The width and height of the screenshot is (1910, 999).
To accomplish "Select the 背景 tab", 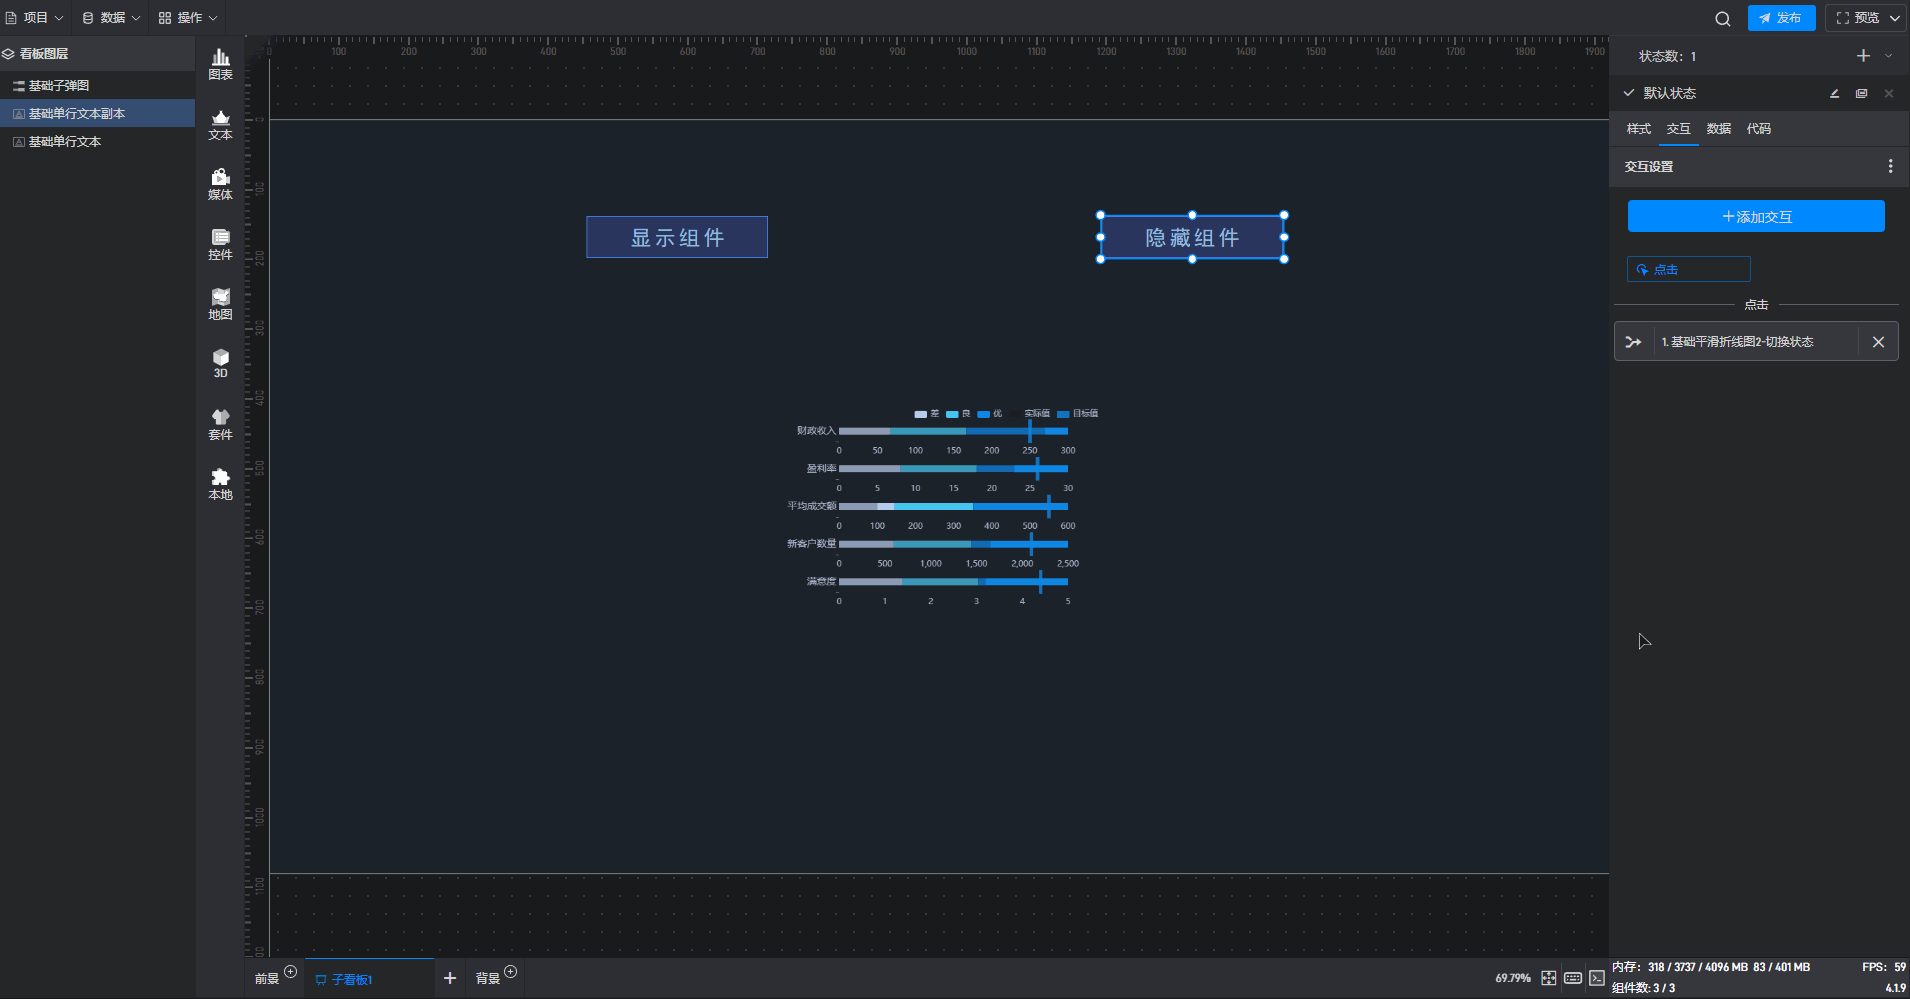I will pos(488,979).
